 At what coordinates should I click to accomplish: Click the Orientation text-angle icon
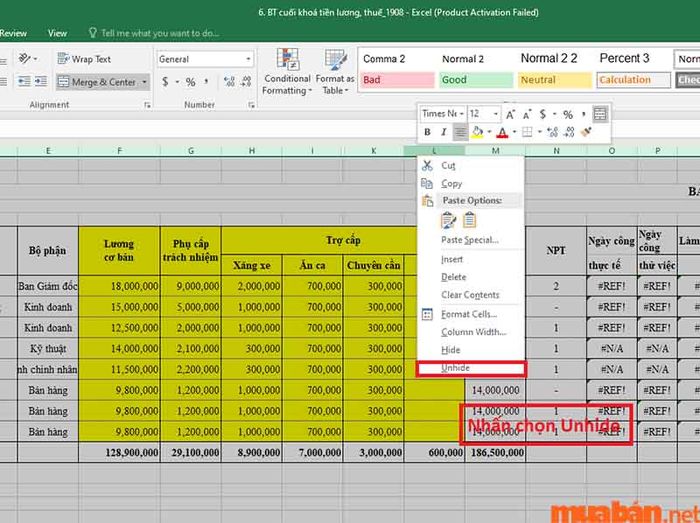point(25,58)
